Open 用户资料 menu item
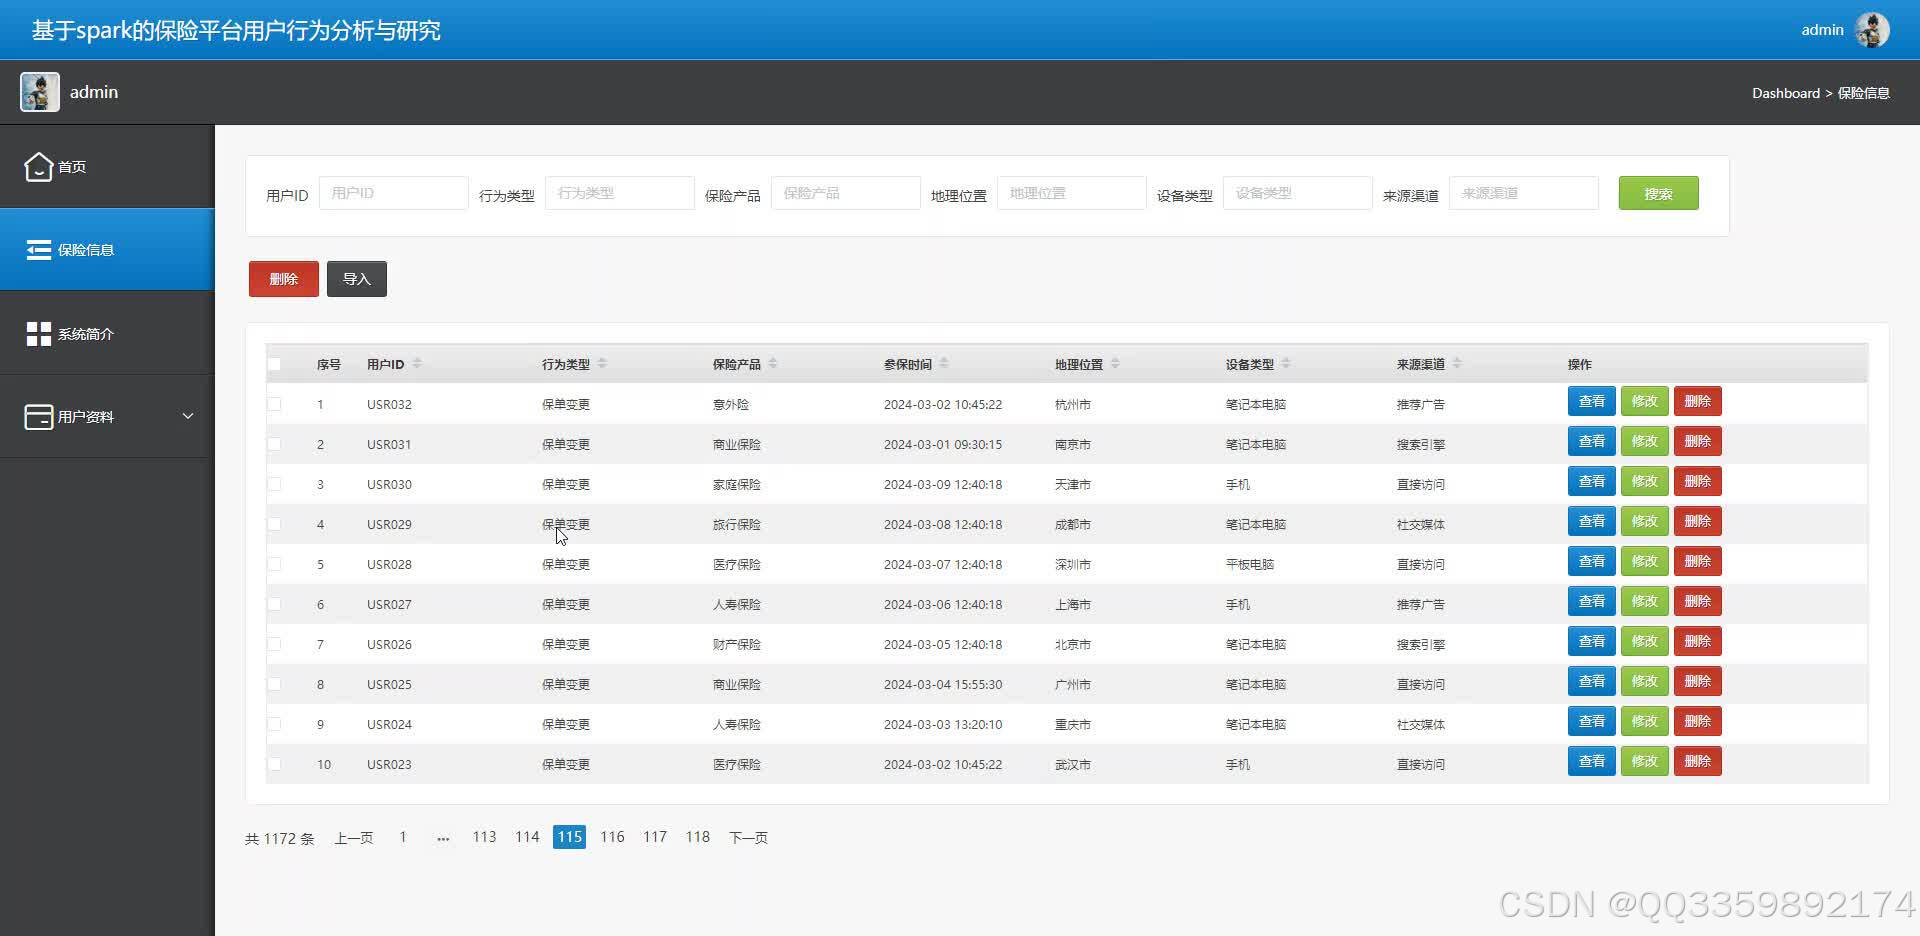The height and width of the screenshot is (936, 1920). [107, 417]
